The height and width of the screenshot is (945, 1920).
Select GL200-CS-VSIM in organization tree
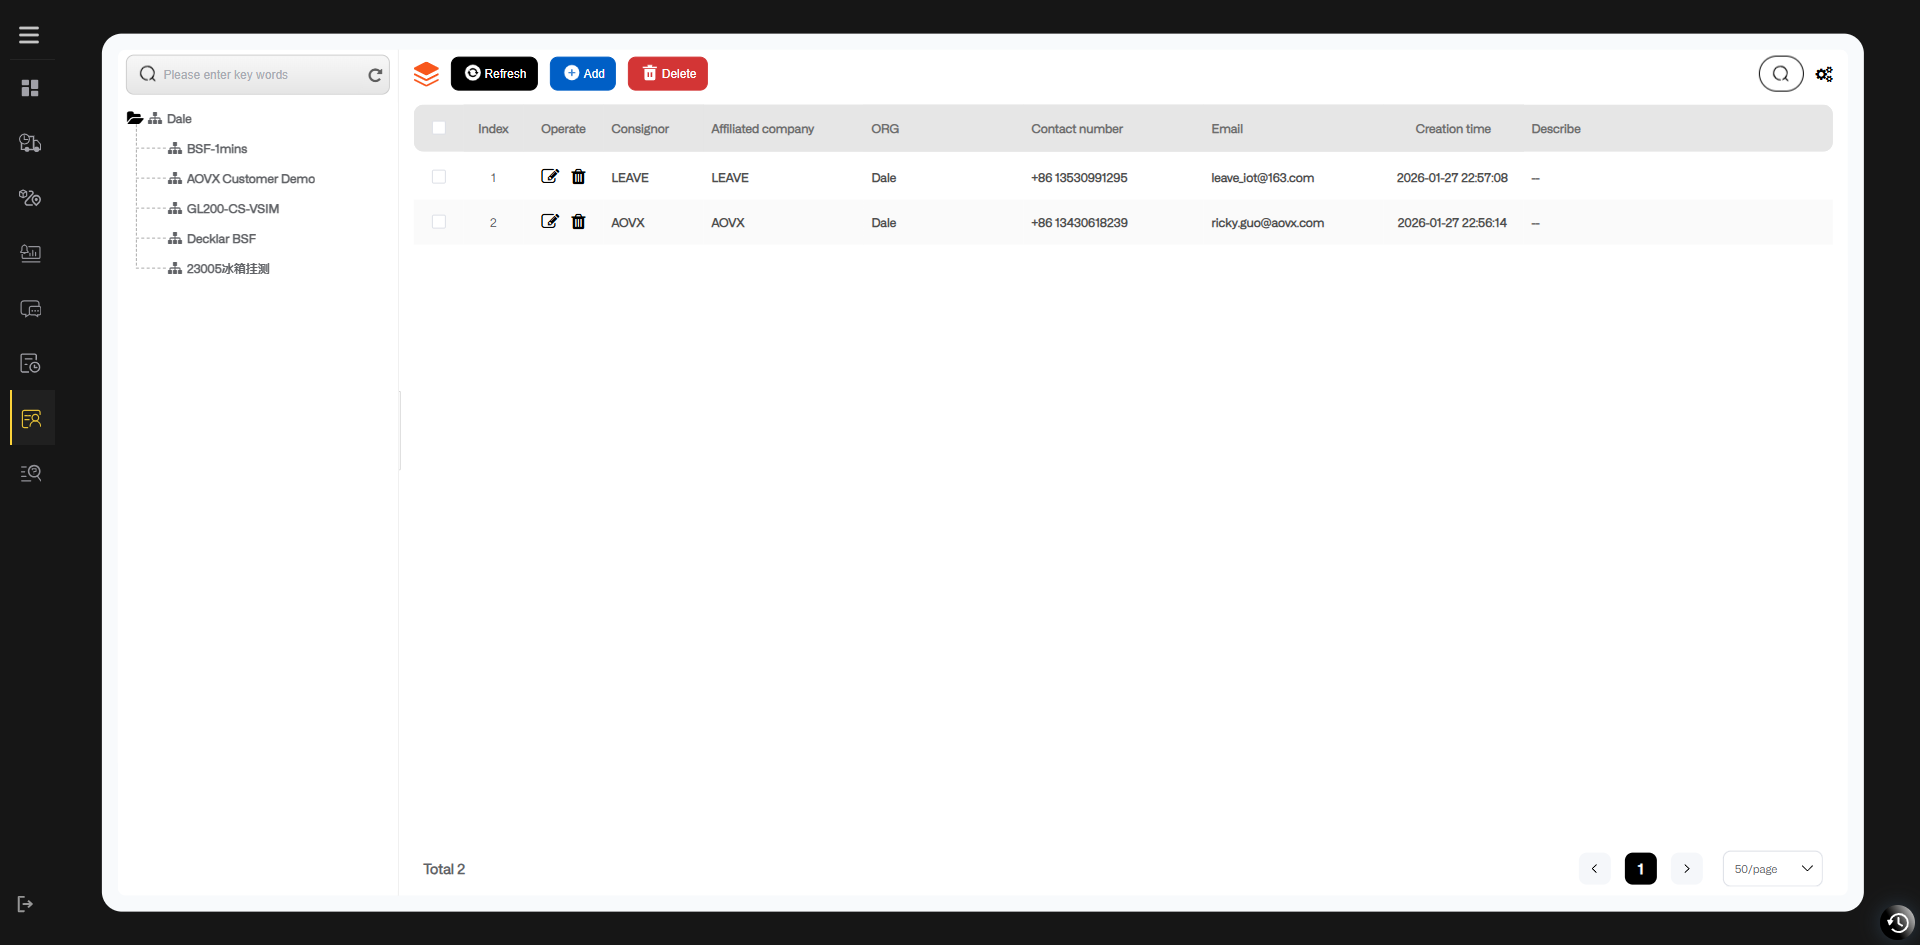(x=232, y=209)
